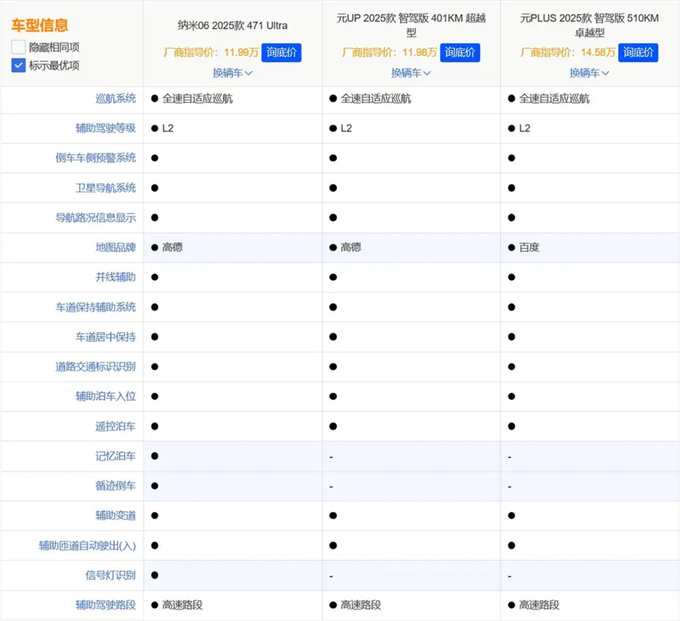Click 询底价 for 元PLUS 2025款
The image size is (680, 621).
(638, 52)
